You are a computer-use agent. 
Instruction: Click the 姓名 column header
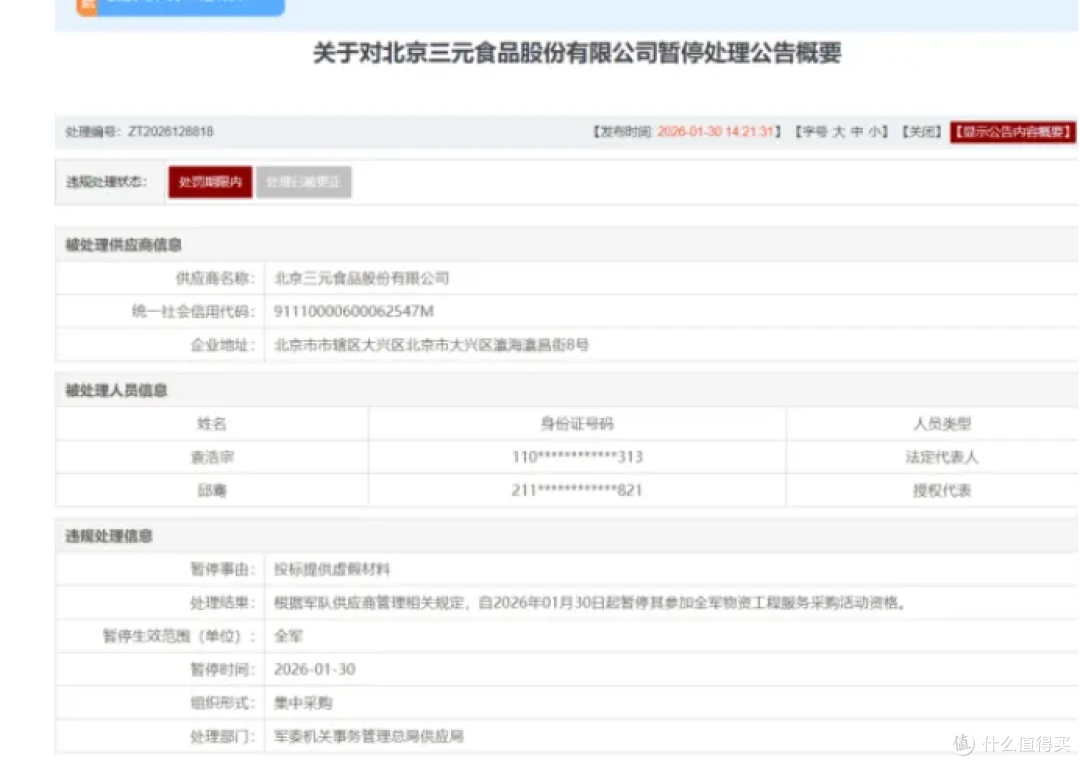(x=211, y=424)
